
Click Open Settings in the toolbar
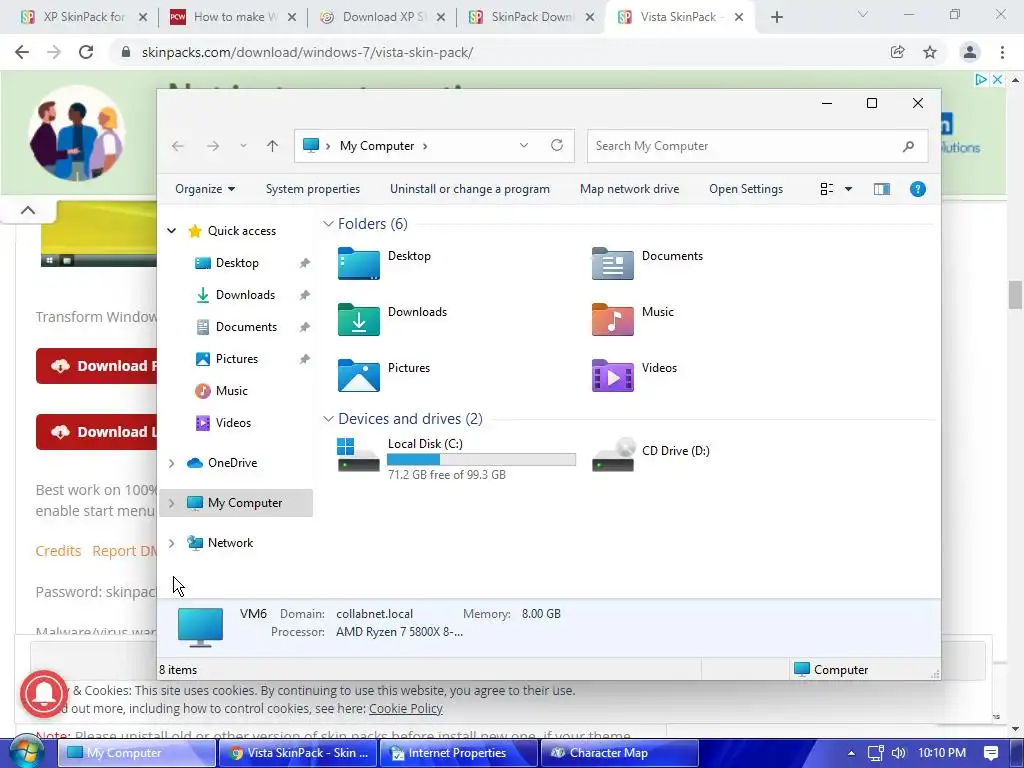point(746,189)
